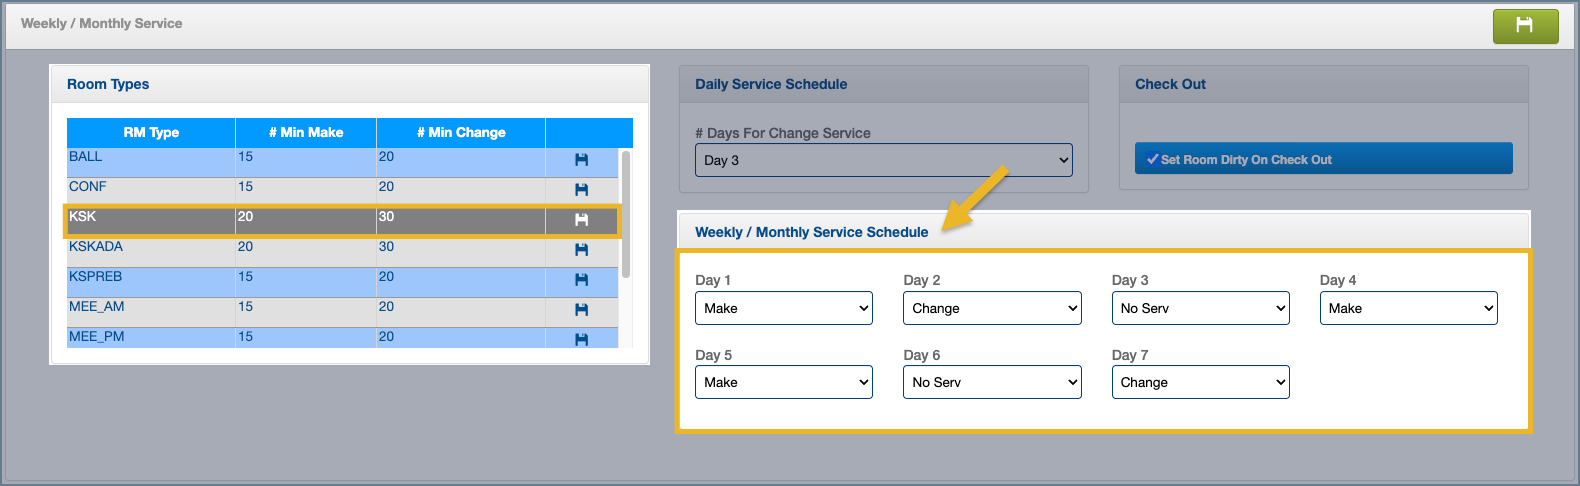This screenshot has width=1580, height=486.
Task: Select the KSKADA room type
Action: click(x=97, y=247)
